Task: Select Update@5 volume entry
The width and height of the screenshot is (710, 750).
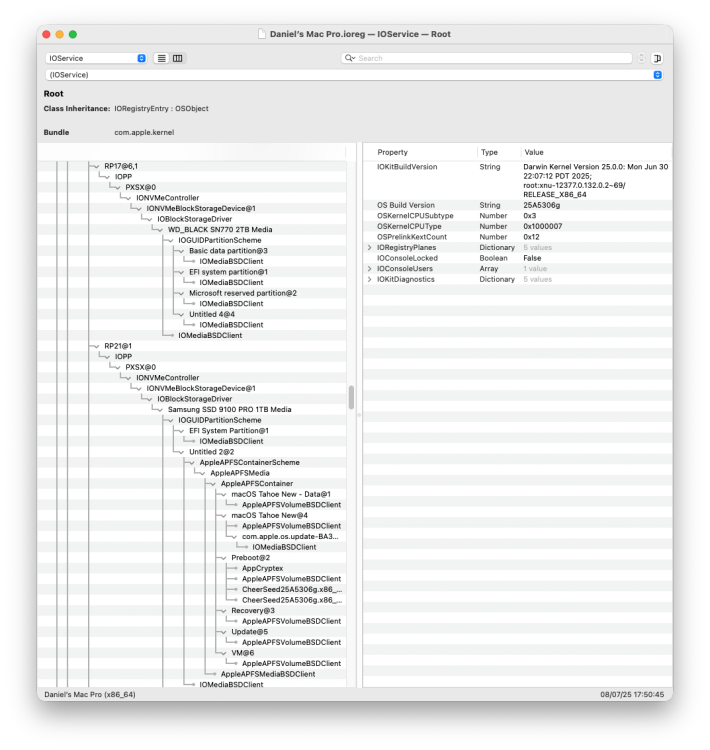Action: pos(250,632)
